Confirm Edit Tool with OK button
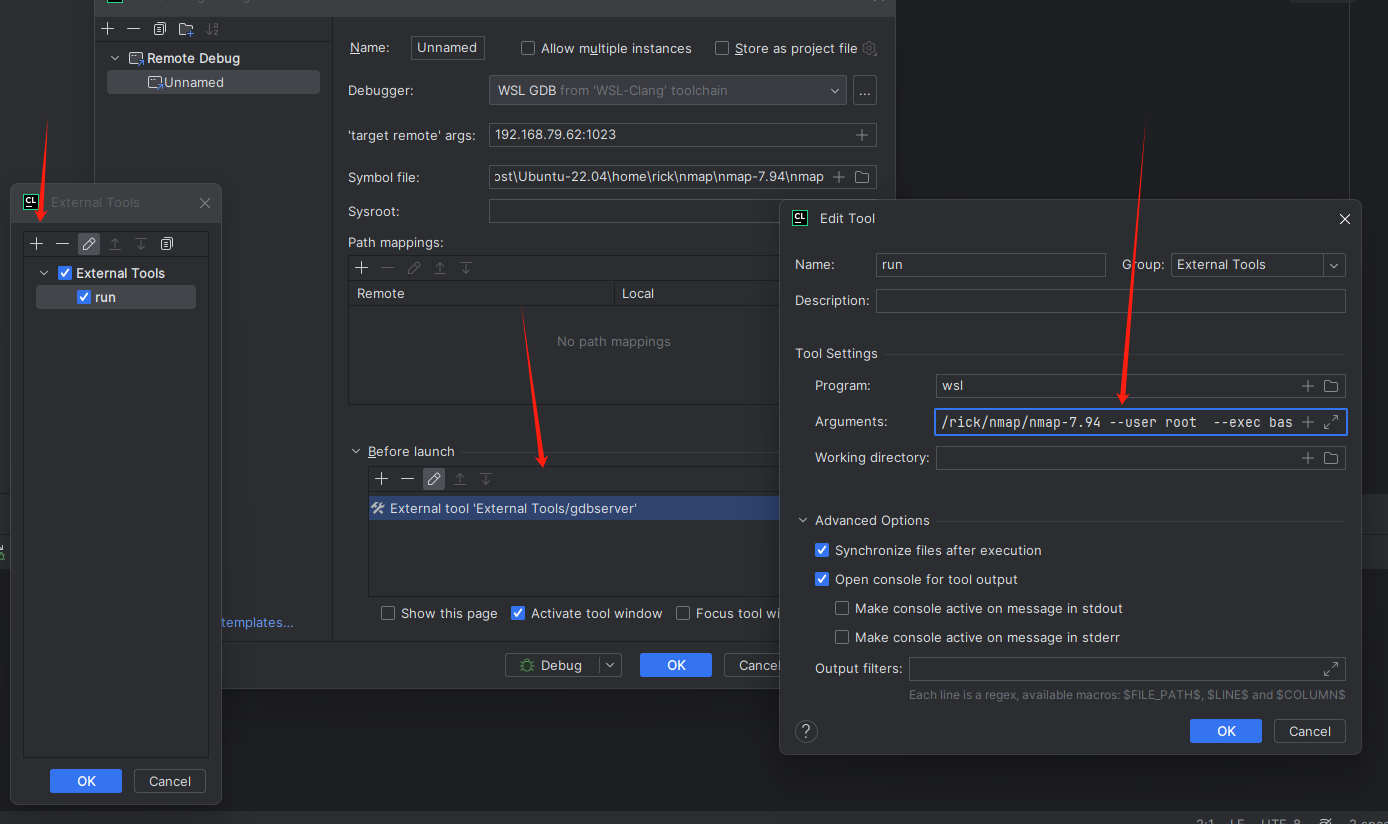The height and width of the screenshot is (824, 1388). 1226,731
